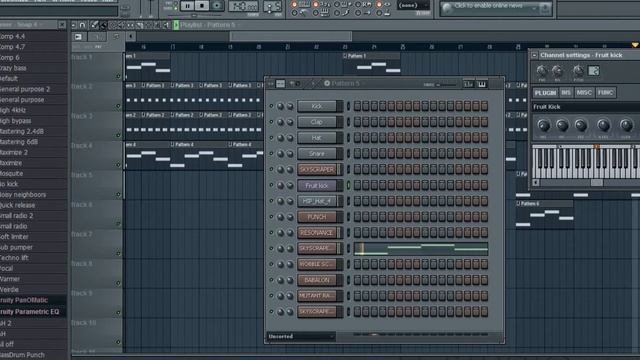Adjust the swing slider in step sequencer

[x=445, y=84]
